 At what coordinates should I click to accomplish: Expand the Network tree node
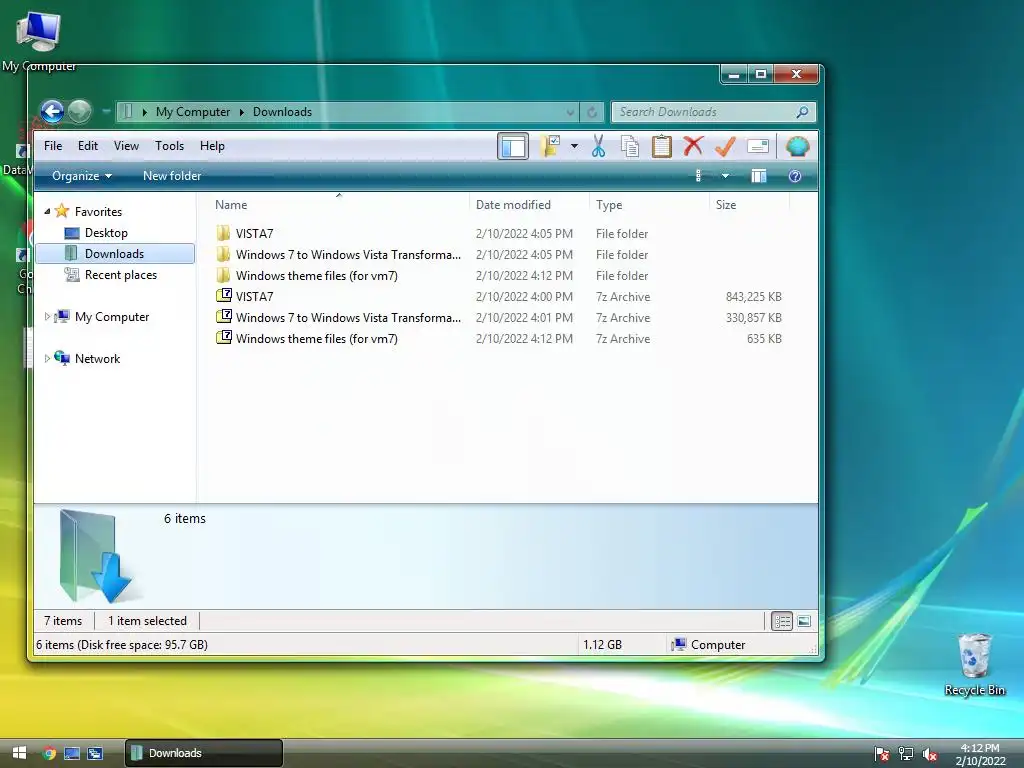pyautogui.click(x=47, y=359)
